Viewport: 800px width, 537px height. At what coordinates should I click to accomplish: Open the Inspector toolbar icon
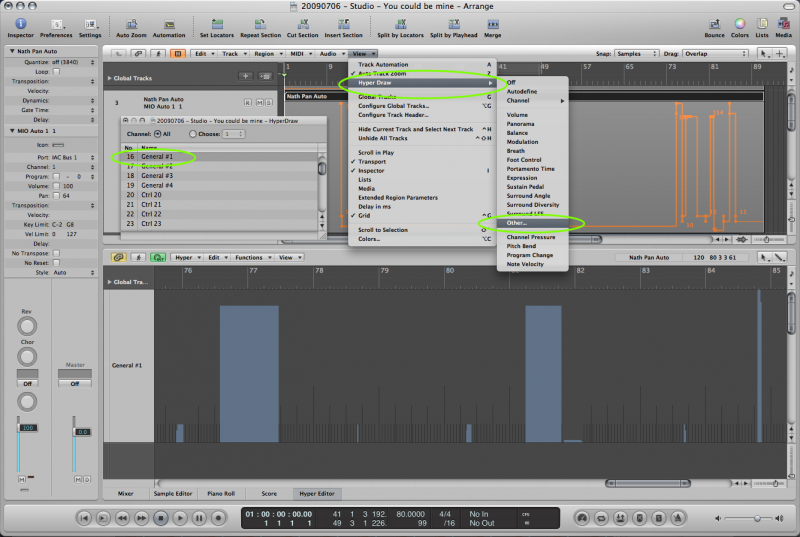[20, 24]
